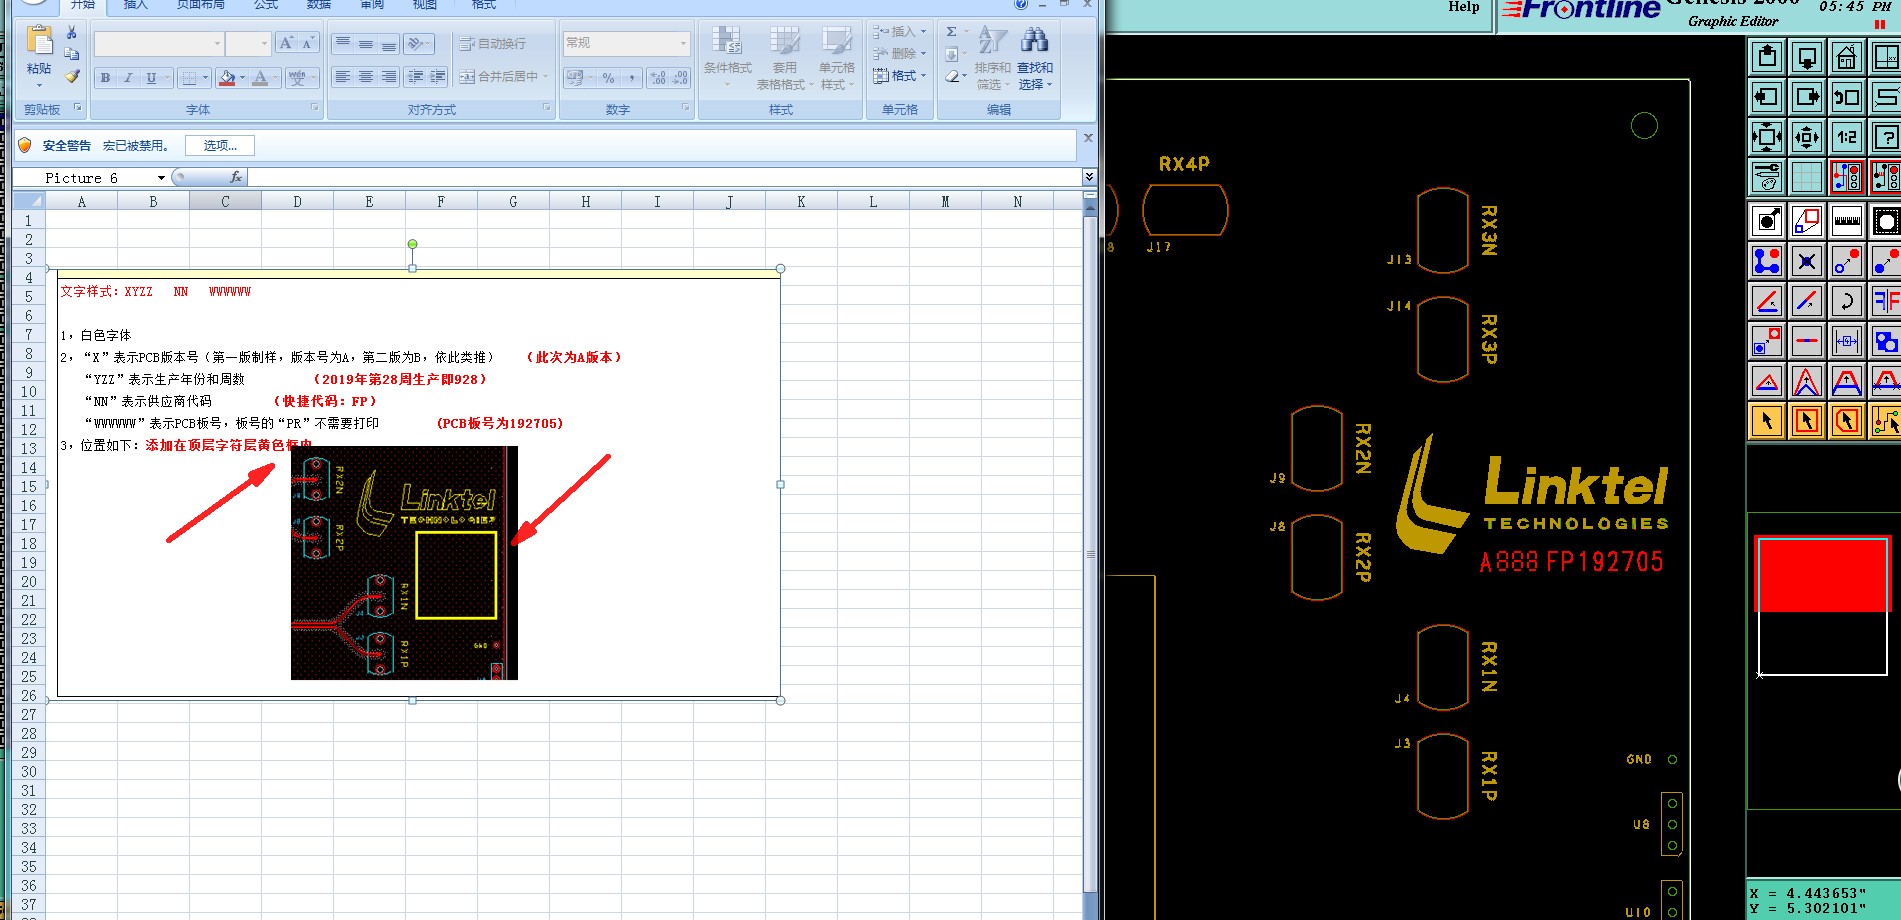Click the Genesis zoom out arrows icon
Screen dimensions: 1901x920
[x=1767, y=137]
